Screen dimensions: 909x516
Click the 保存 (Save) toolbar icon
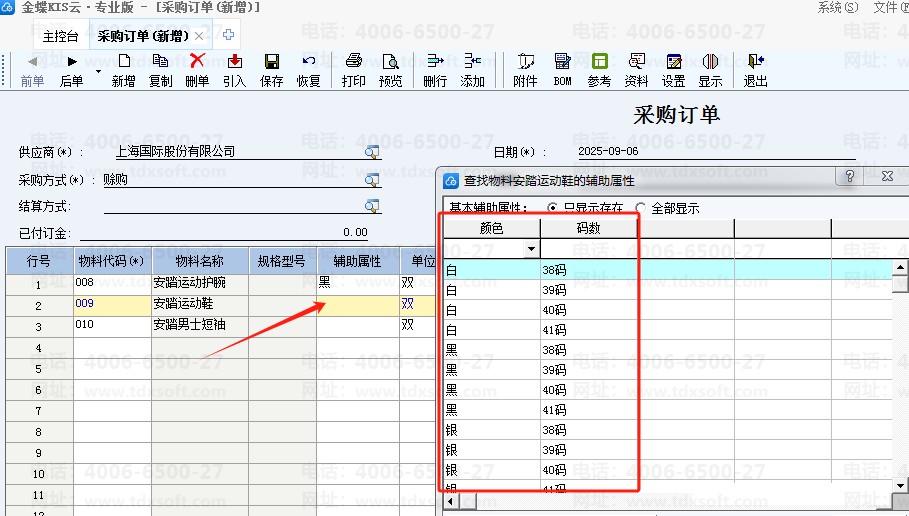pyautogui.click(x=271, y=69)
